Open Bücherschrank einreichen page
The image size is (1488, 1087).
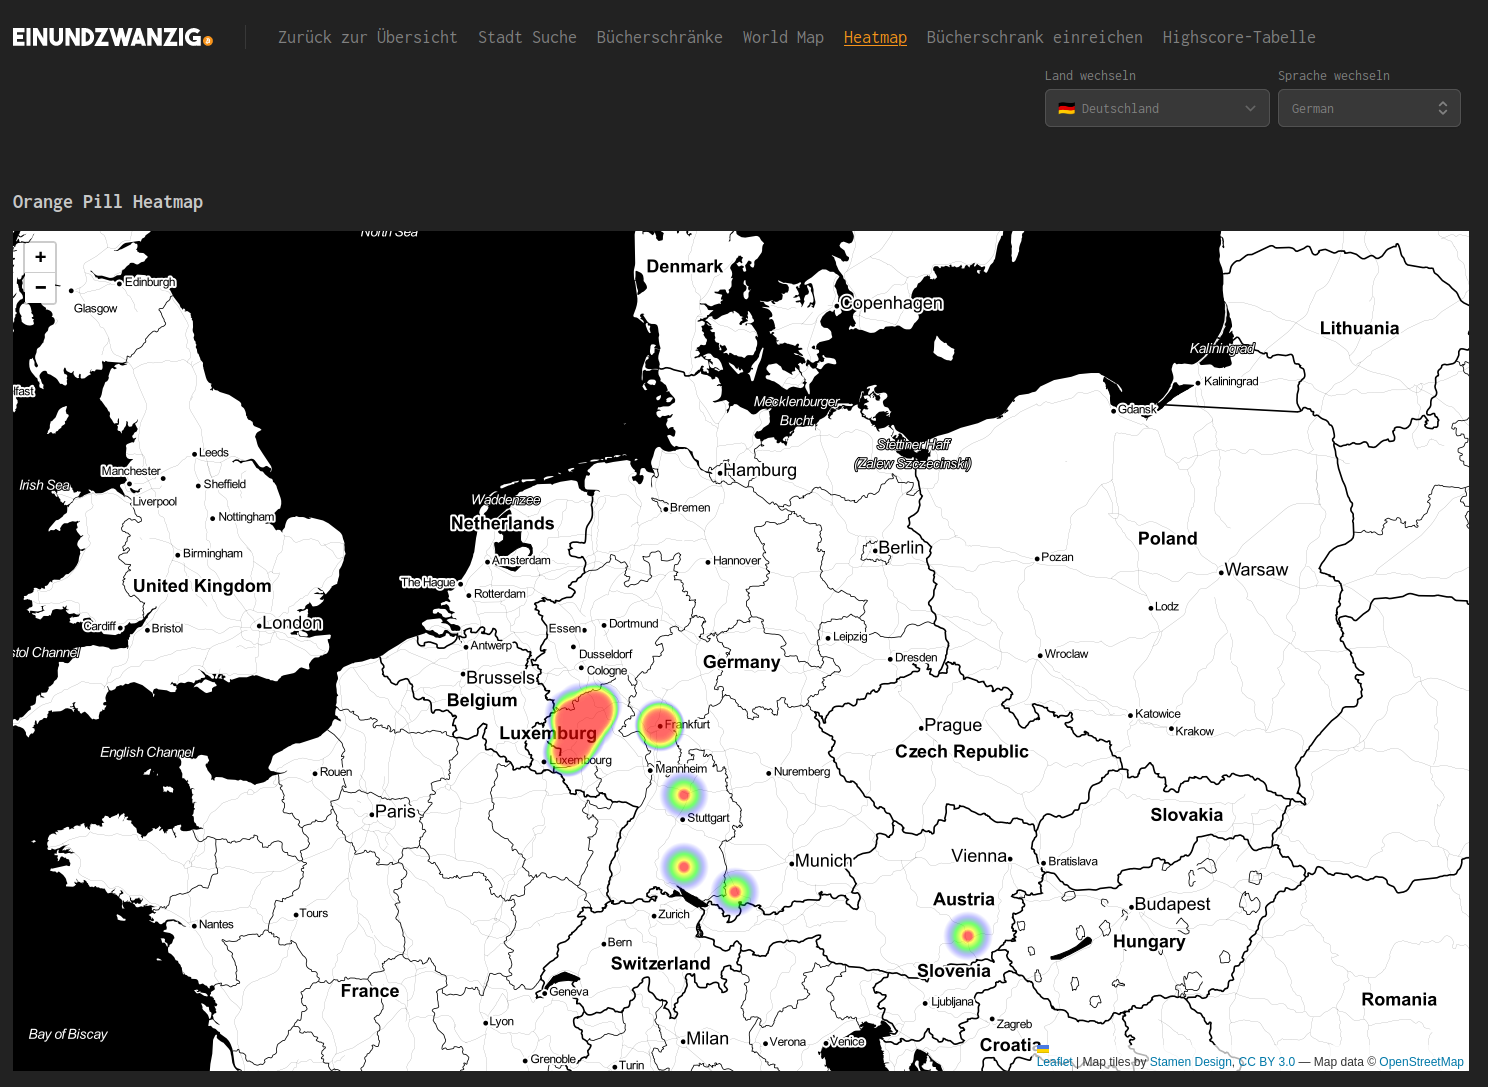[x=1034, y=37]
